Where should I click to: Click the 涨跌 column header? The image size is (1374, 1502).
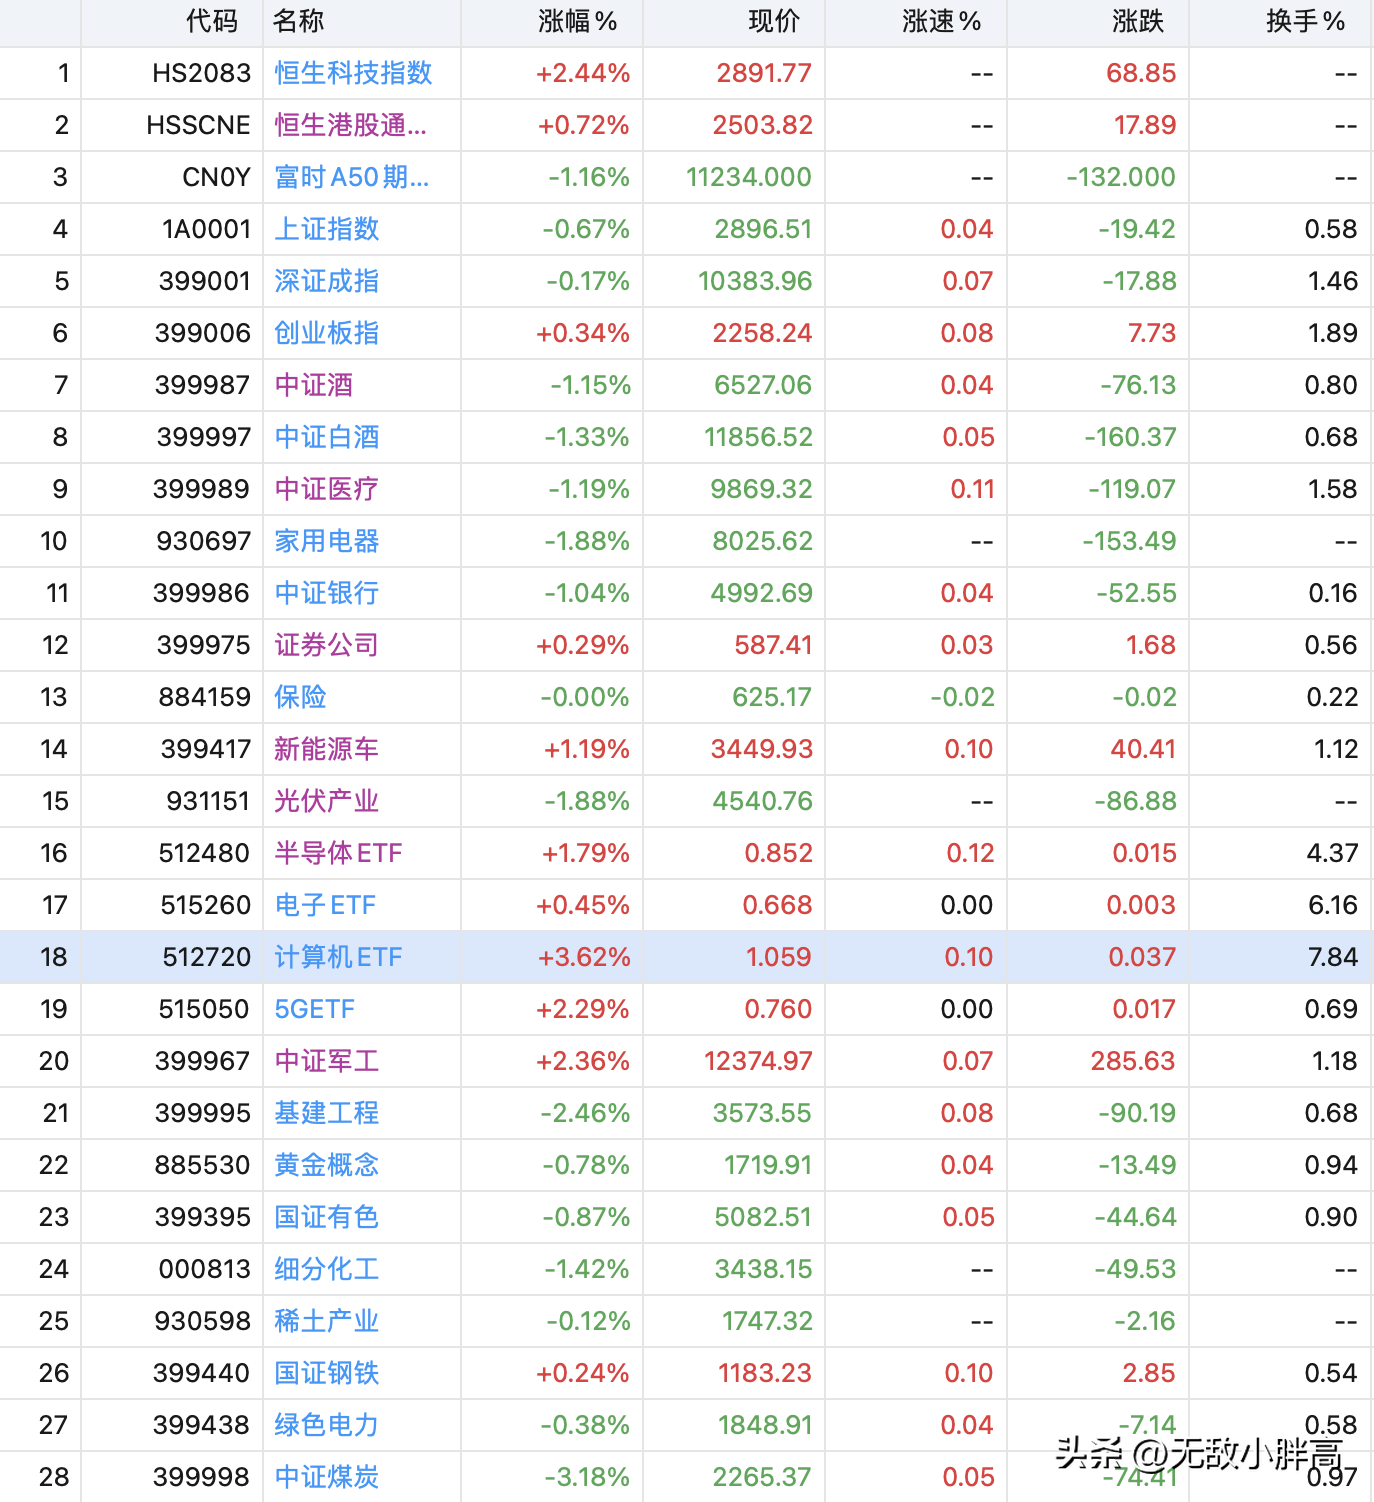1138,21
